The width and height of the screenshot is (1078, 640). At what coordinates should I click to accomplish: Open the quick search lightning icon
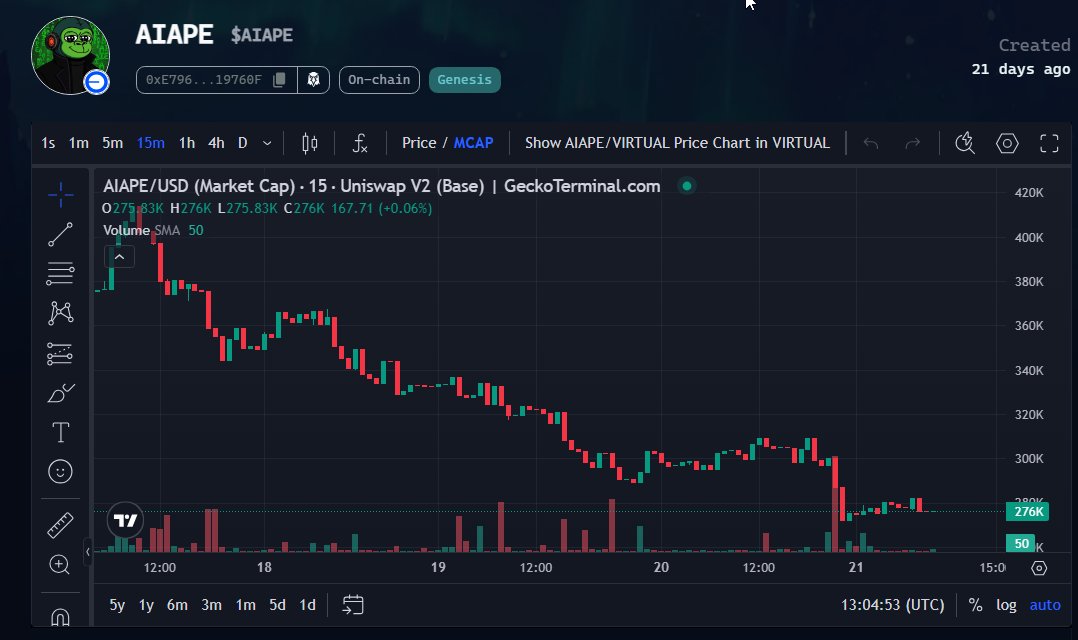(x=965, y=143)
